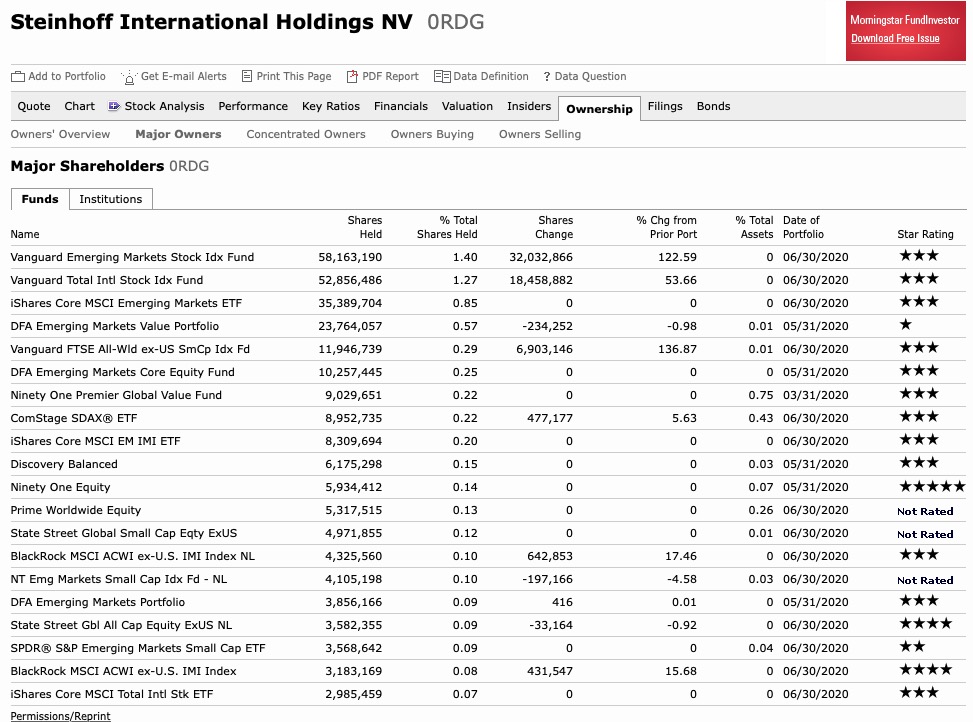Click the blue arrow icon beside Stock Analysis
Image resolution: width=973 pixels, height=722 pixels.
113,106
